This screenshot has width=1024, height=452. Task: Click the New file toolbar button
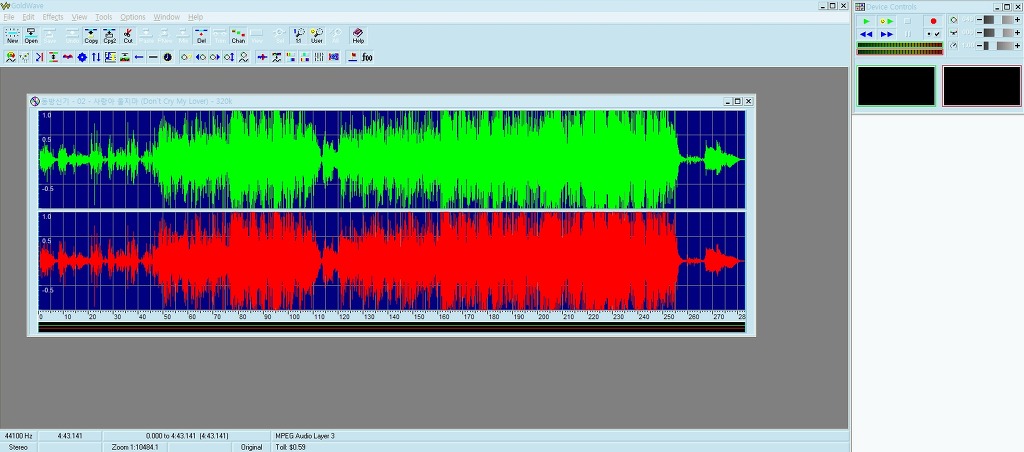[12, 35]
